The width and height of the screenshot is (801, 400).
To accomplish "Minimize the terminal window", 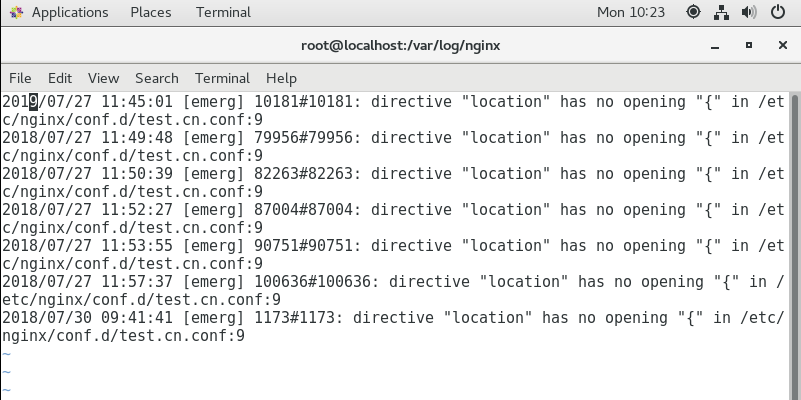I will [715, 46].
